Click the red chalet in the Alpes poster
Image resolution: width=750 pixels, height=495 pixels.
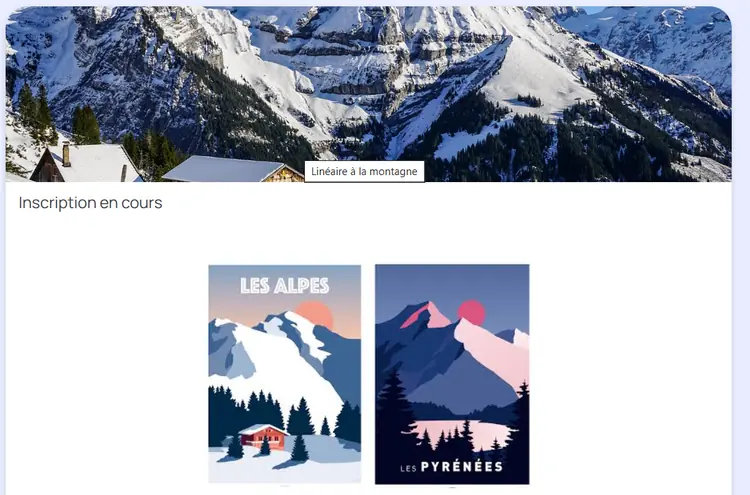263,436
